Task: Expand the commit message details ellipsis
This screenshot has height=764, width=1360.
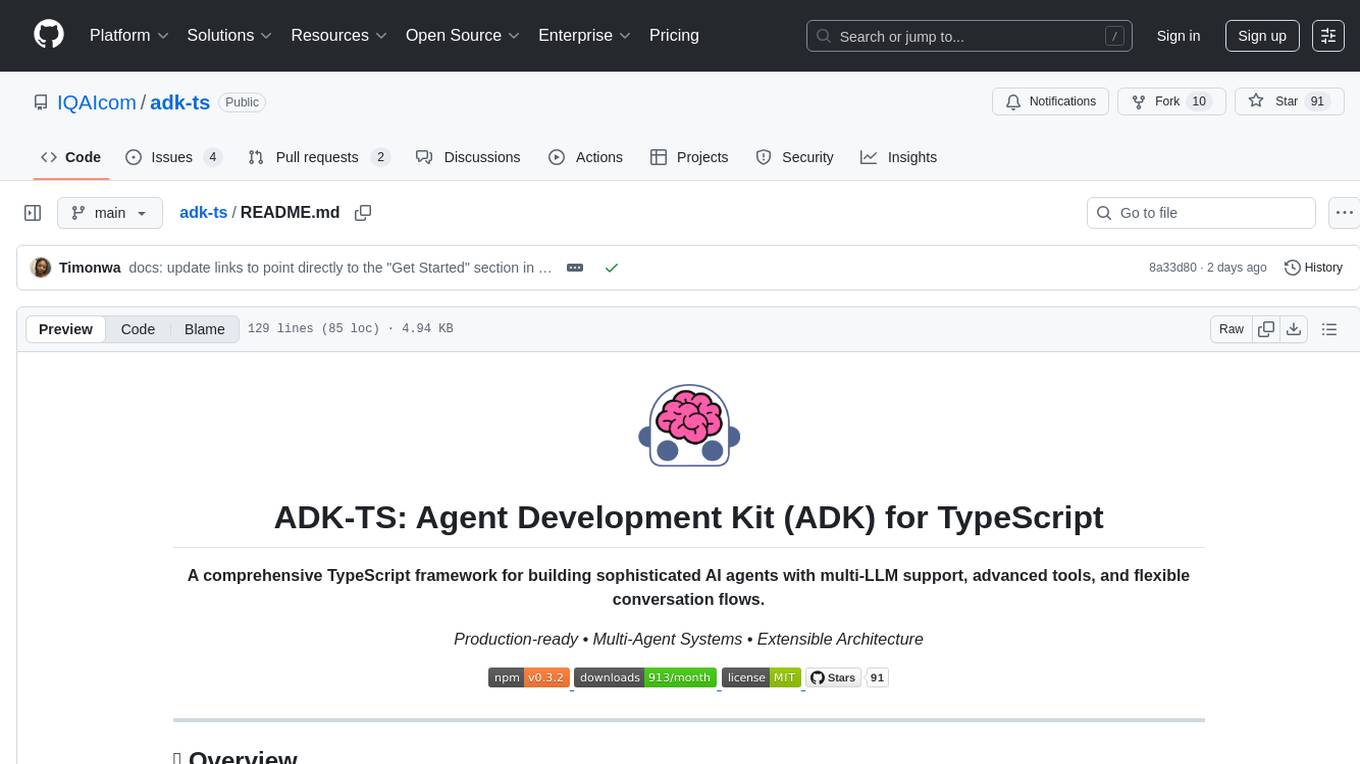Action: [x=575, y=268]
